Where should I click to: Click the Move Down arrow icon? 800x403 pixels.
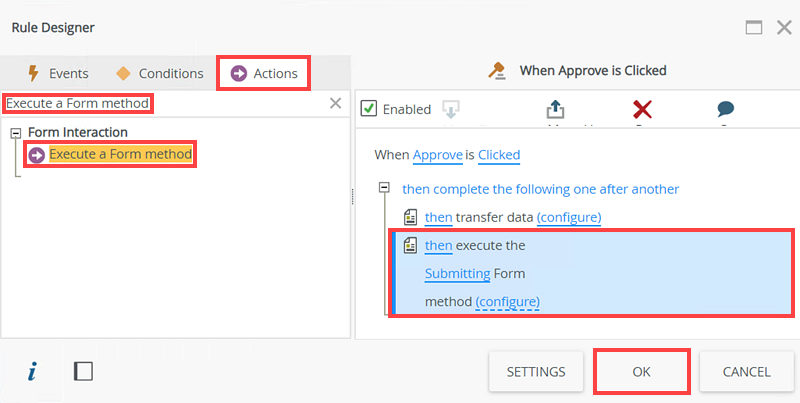click(450, 109)
